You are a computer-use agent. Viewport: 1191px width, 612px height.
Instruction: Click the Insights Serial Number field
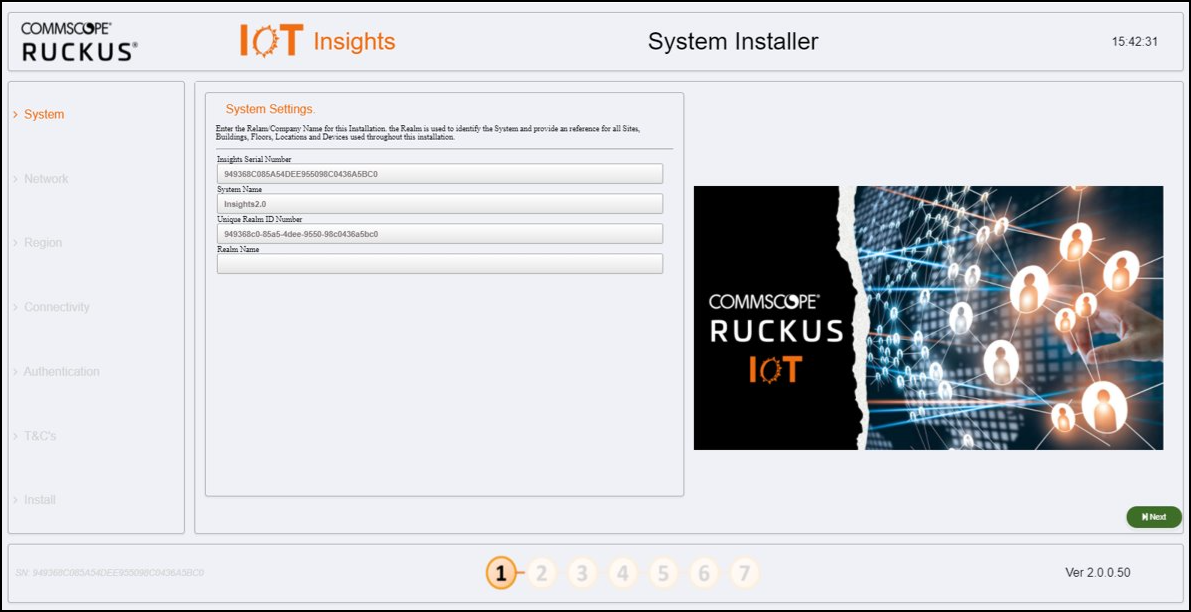440,174
